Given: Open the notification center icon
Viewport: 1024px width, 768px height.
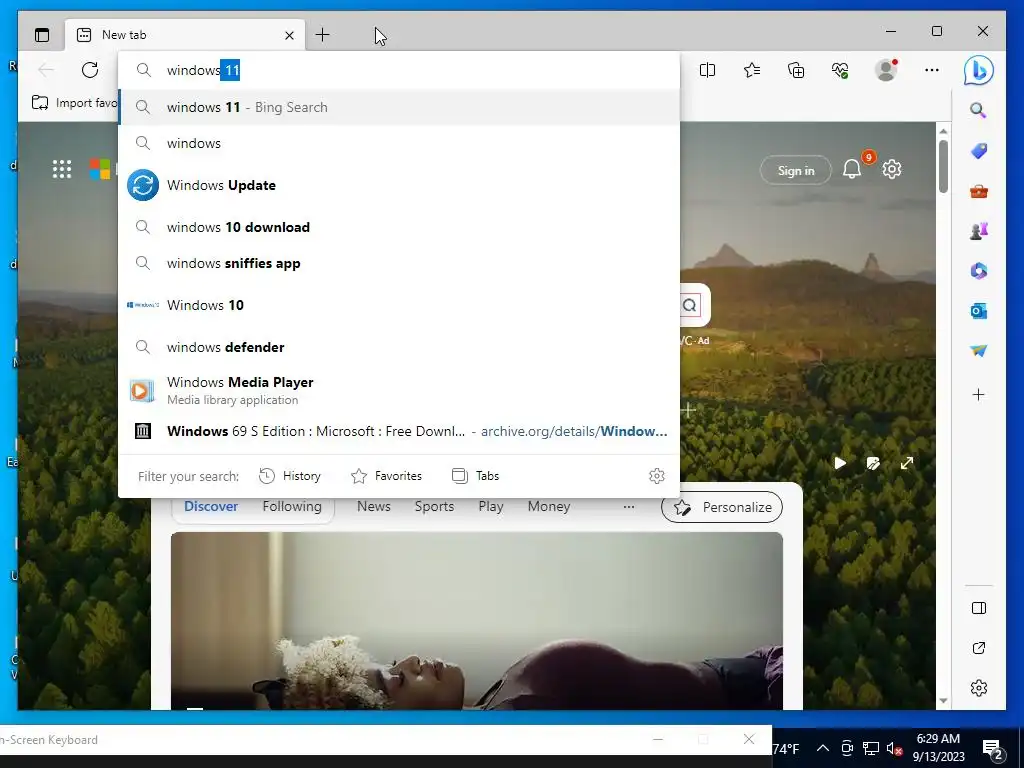Looking at the screenshot, I should point(993,749).
